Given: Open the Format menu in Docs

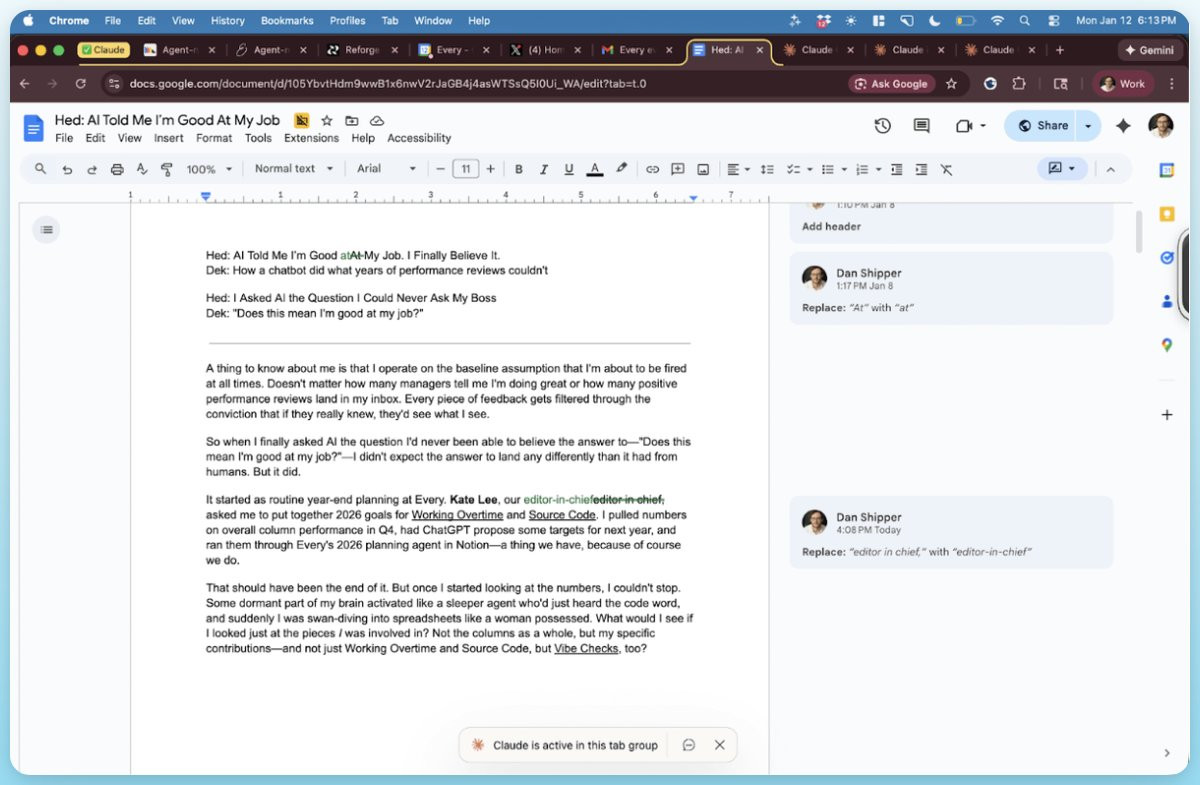Looking at the screenshot, I should pyautogui.click(x=214, y=138).
